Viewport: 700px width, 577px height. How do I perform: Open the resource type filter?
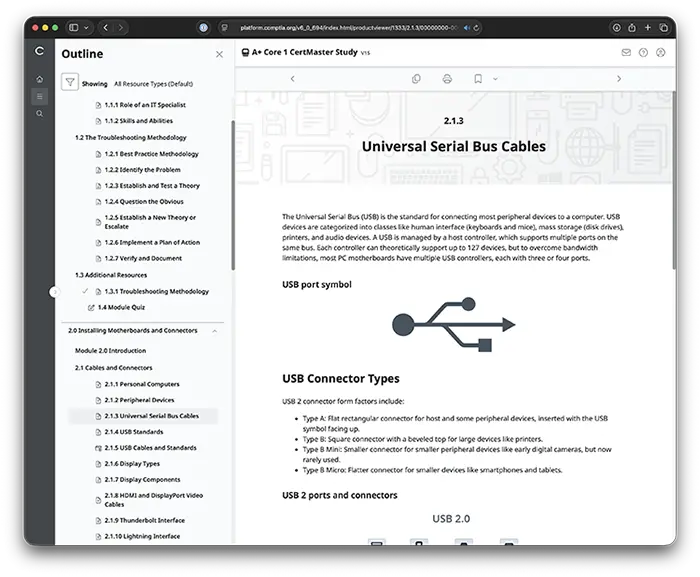(70, 83)
